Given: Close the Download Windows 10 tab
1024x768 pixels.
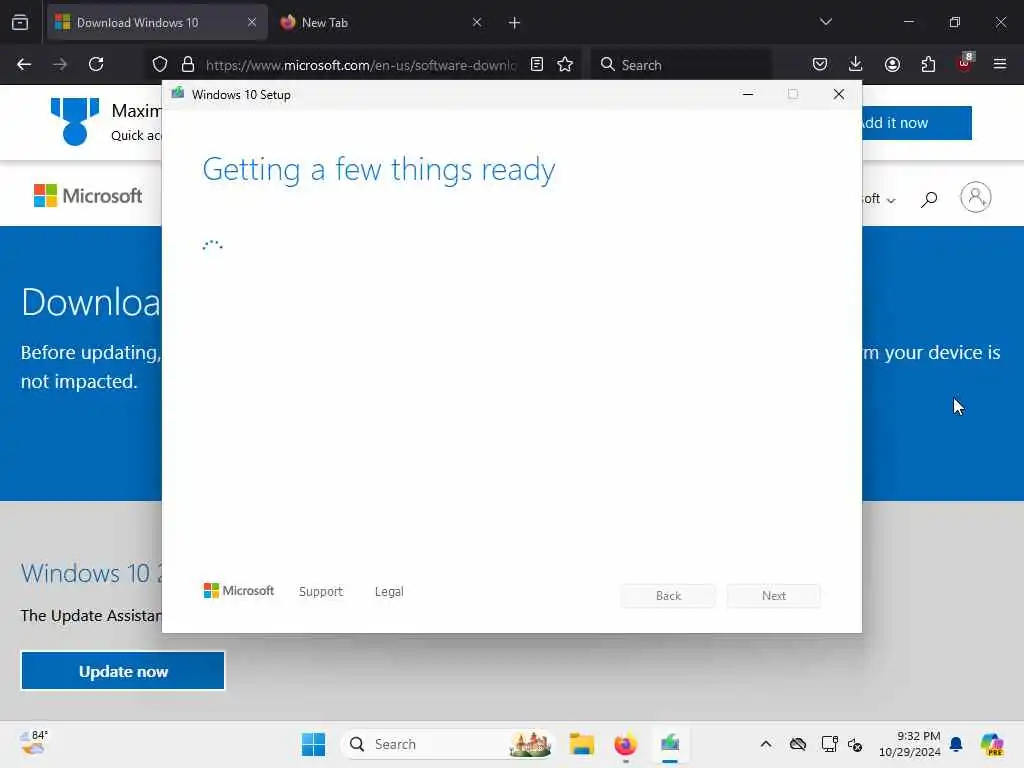Looking at the screenshot, I should tap(252, 22).
